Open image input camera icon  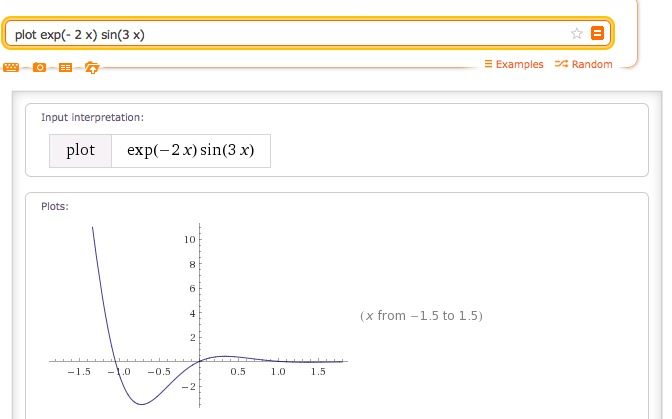point(39,67)
